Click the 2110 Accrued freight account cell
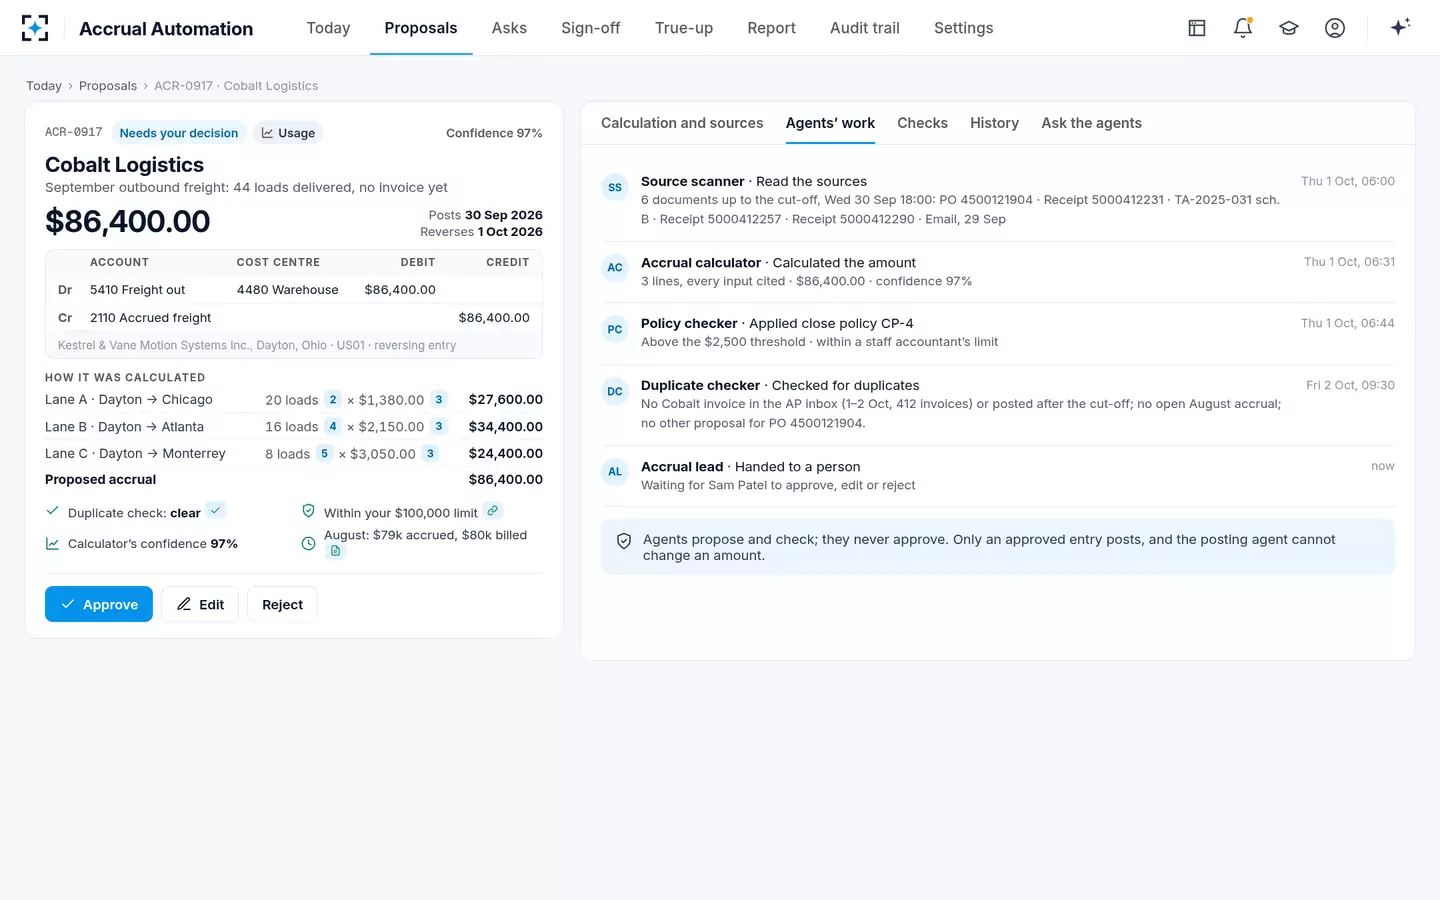 point(151,318)
